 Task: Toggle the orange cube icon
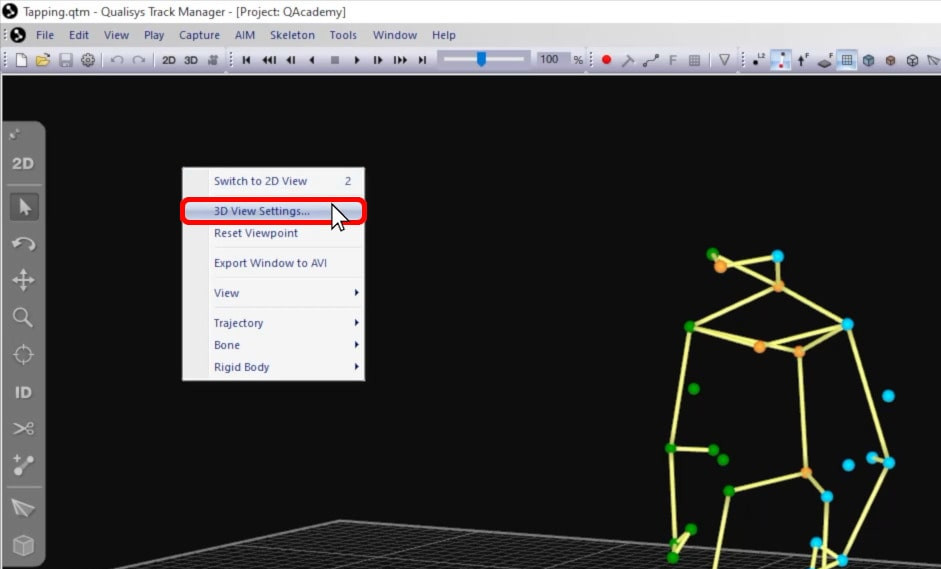coord(891,60)
